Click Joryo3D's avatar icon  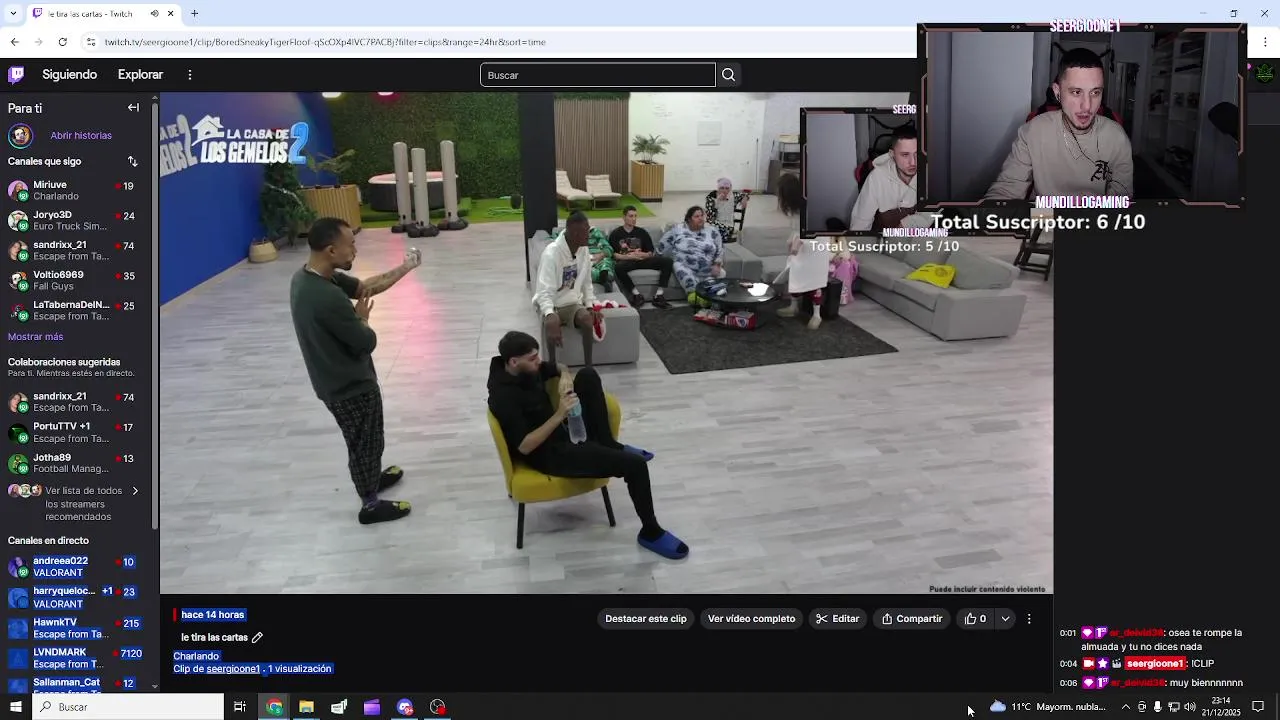click(x=18, y=221)
